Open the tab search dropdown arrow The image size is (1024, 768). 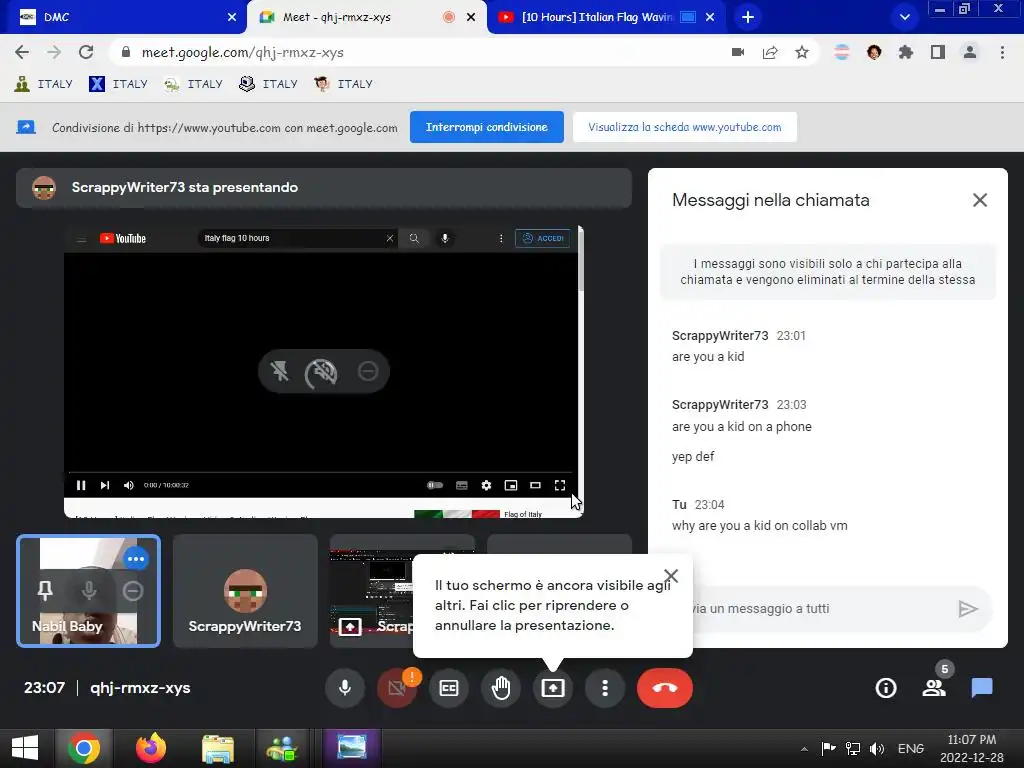(x=904, y=17)
